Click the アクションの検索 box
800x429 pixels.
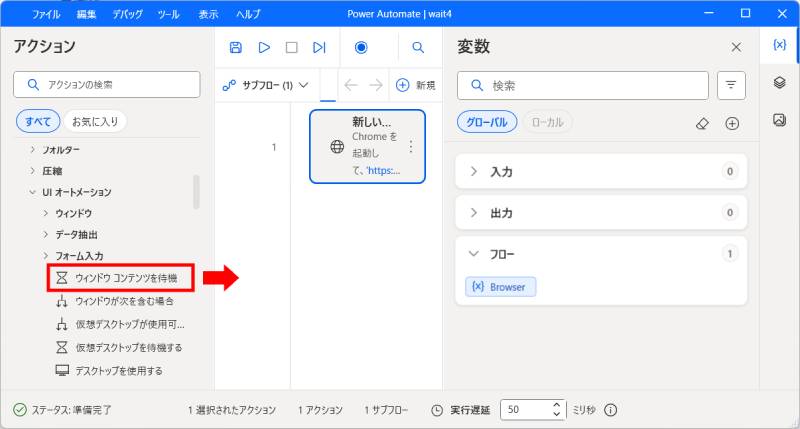pyautogui.click(x=107, y=84)
